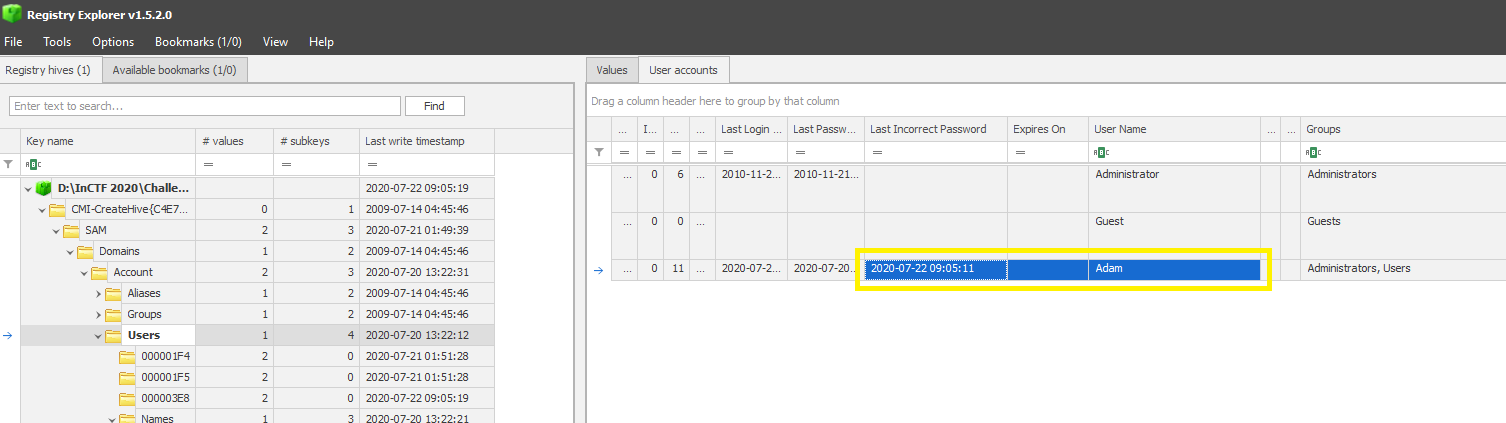Collapse the SAM key node
Screen dimensions: 1506x423
click(x=56, y=230)
